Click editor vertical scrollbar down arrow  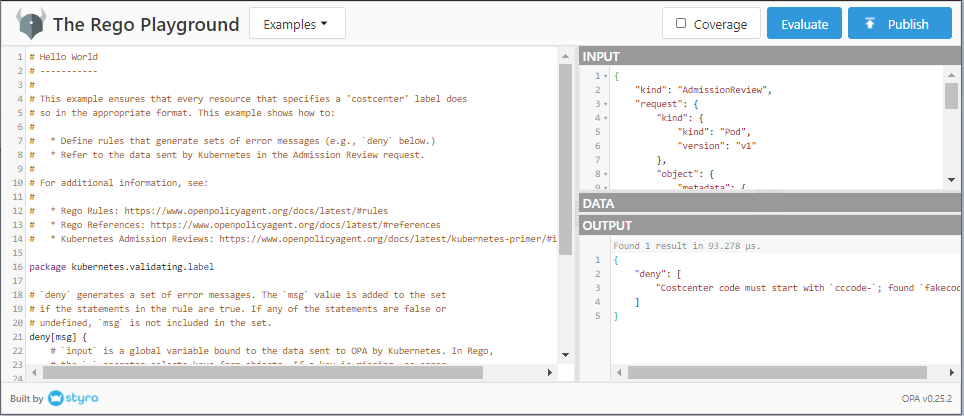[x=565, y=355]
